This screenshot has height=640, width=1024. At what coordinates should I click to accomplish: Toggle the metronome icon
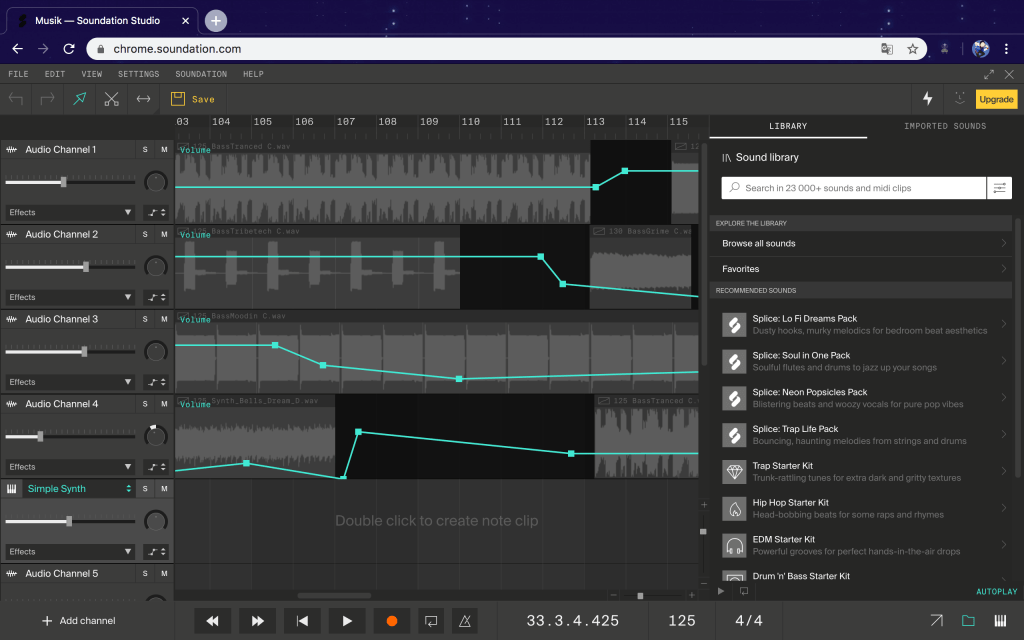[464, 621]
